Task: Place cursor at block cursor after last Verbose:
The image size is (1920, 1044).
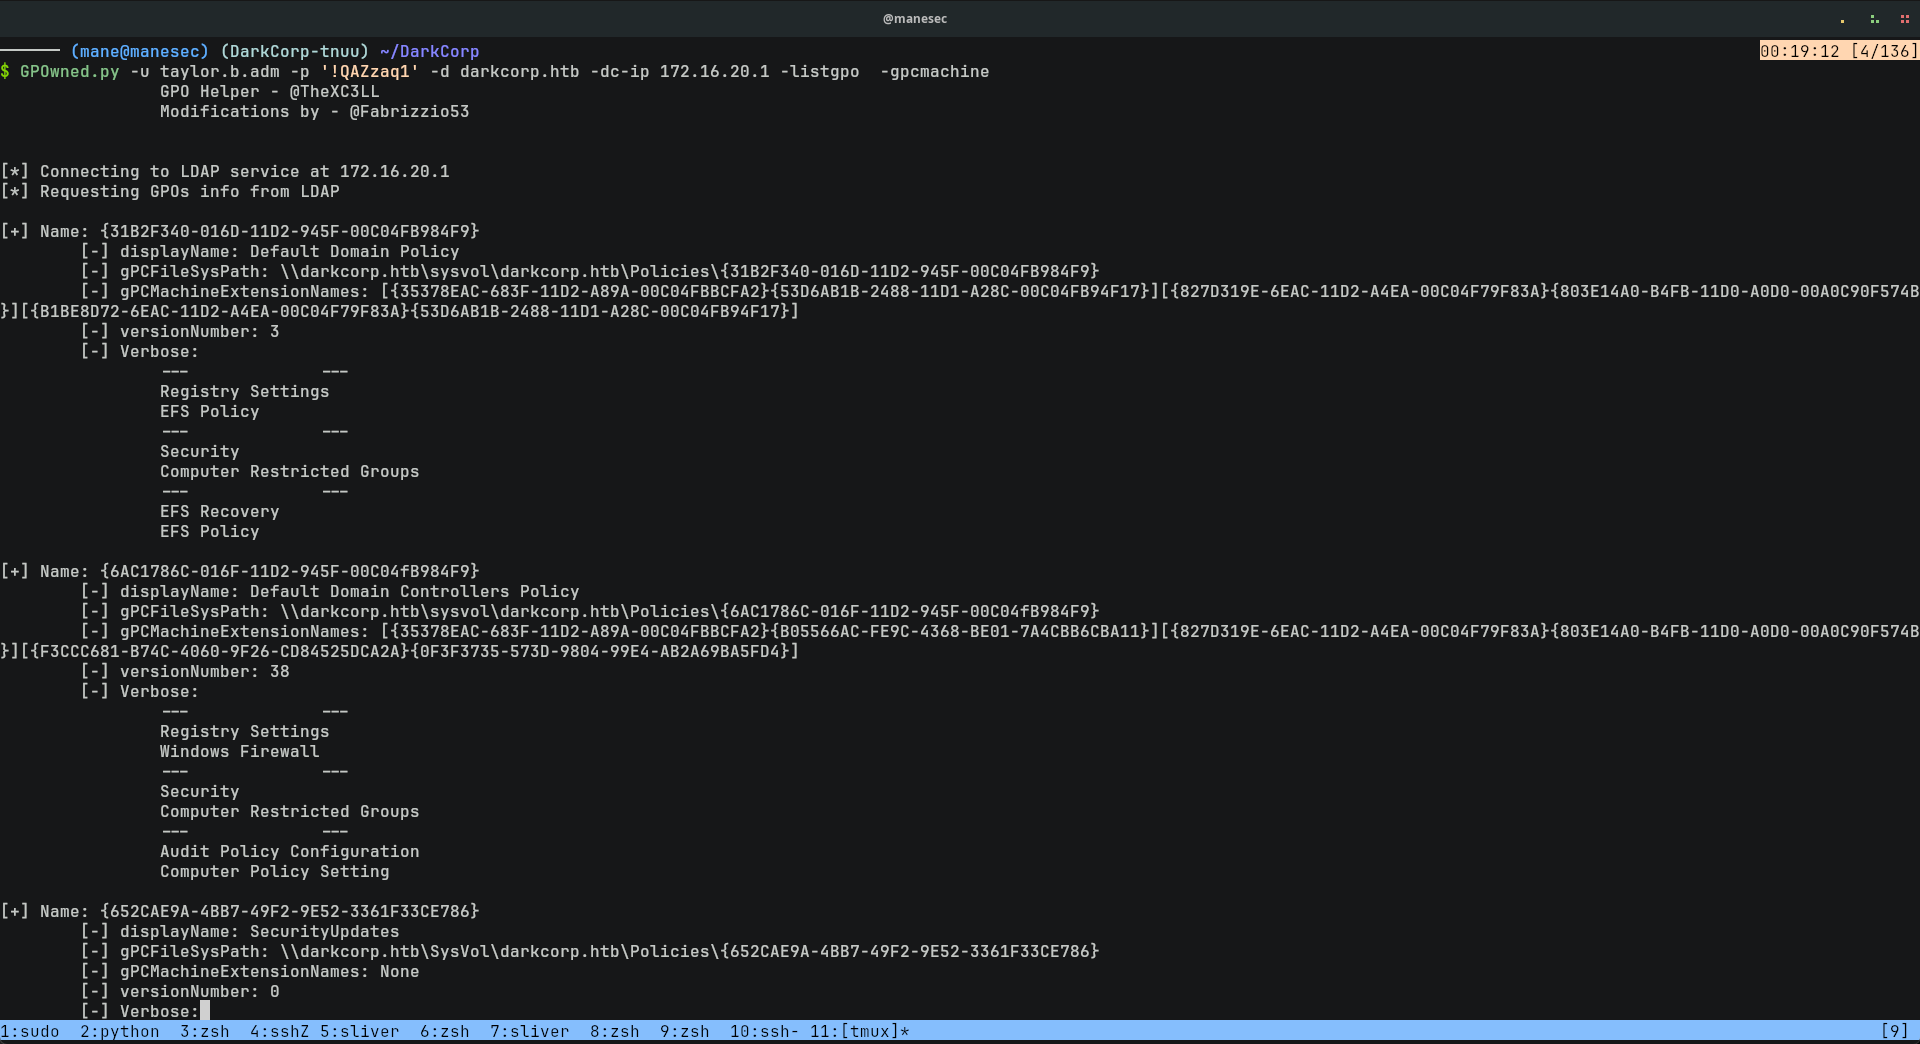Action: (x=205, y=1011)
